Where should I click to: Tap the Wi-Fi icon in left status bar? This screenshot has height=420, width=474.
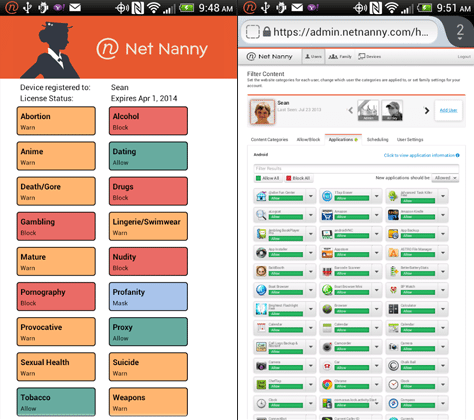coord(154,8)
